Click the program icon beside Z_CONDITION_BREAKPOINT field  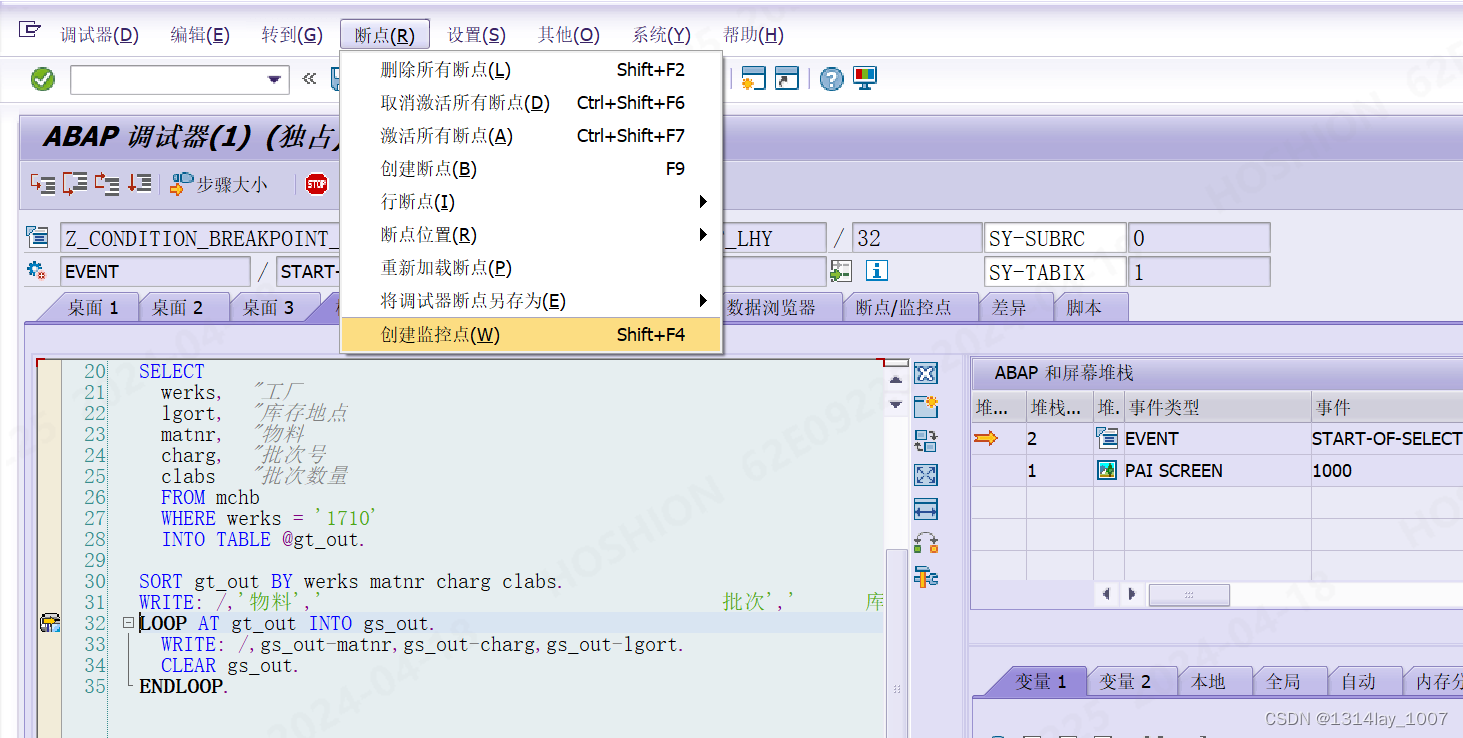pos(37,238)
